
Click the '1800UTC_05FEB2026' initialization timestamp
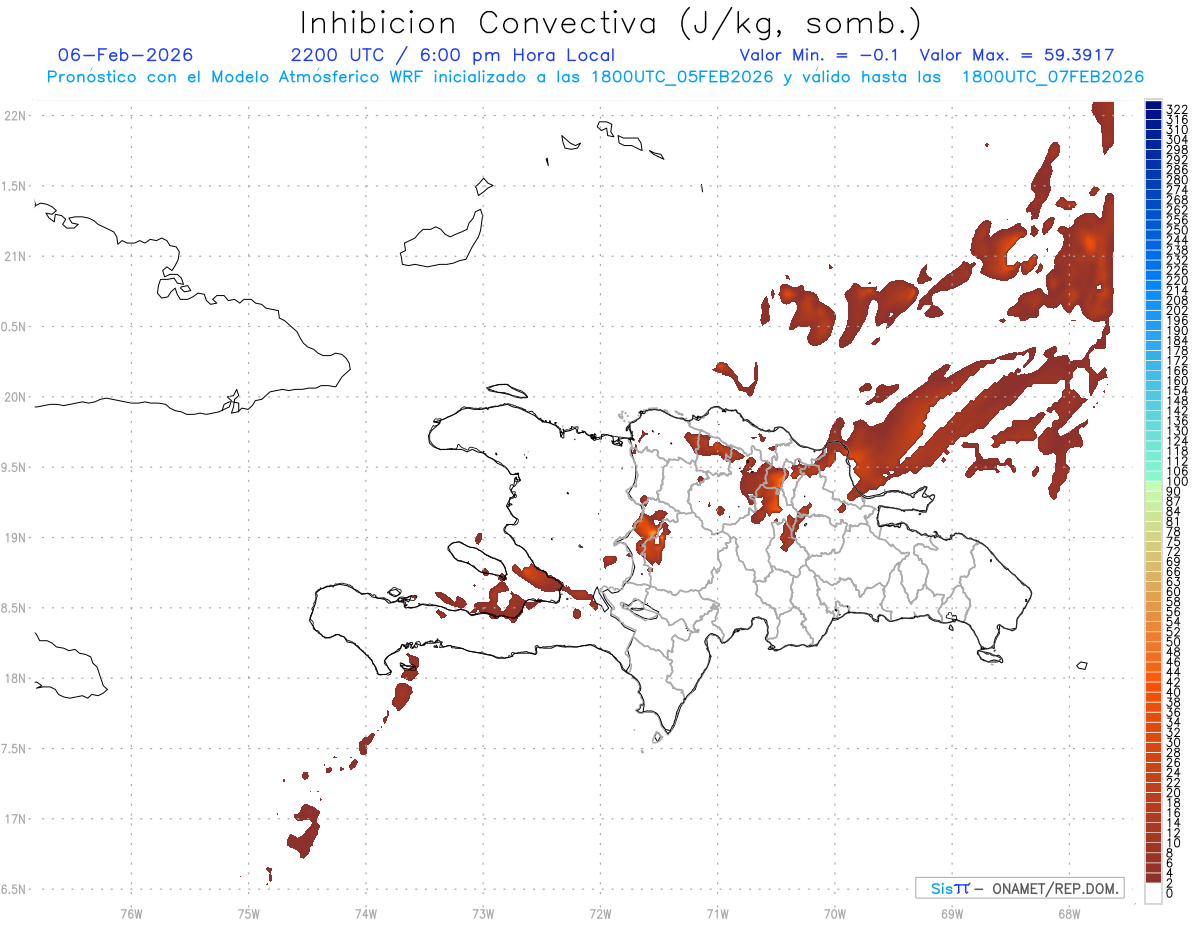[682, 77]
